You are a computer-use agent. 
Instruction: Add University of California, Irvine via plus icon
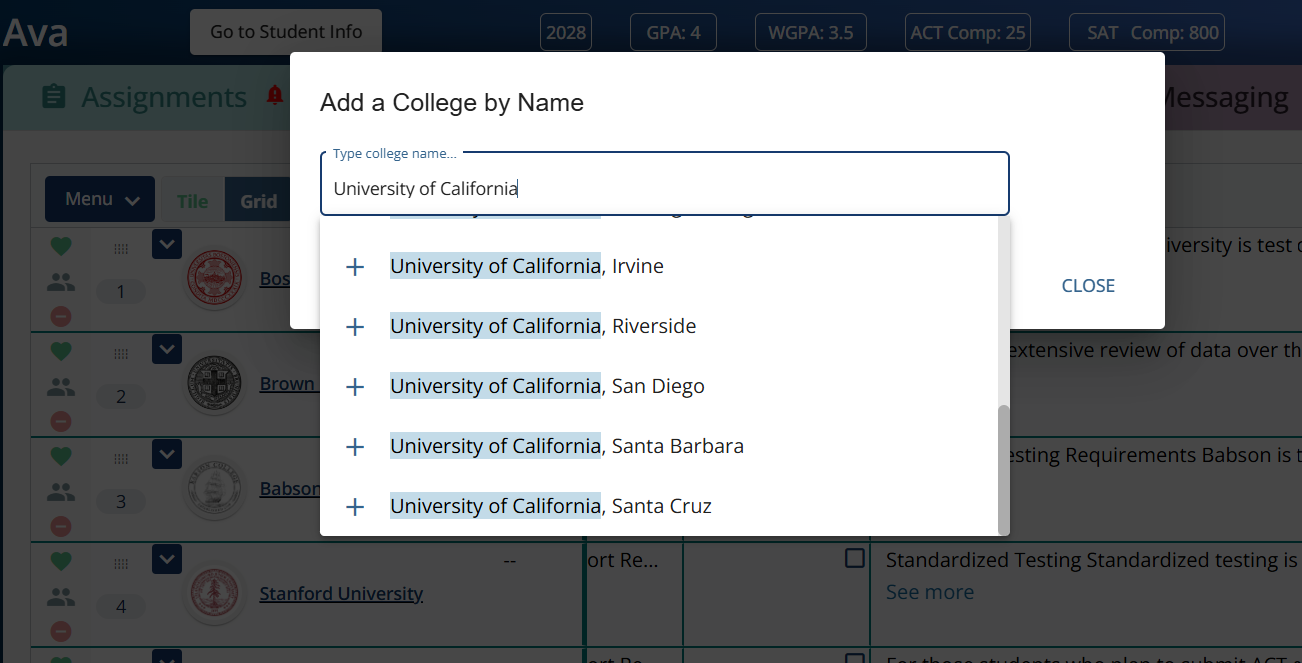click(x=355, y=267)
